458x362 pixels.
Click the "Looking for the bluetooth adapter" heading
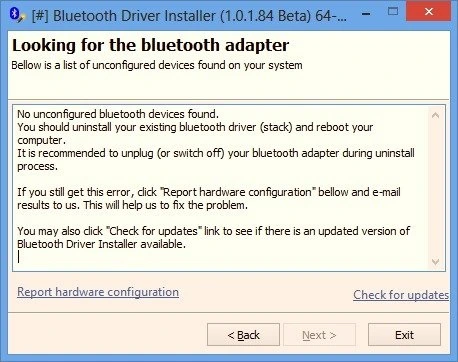(150, 45)
